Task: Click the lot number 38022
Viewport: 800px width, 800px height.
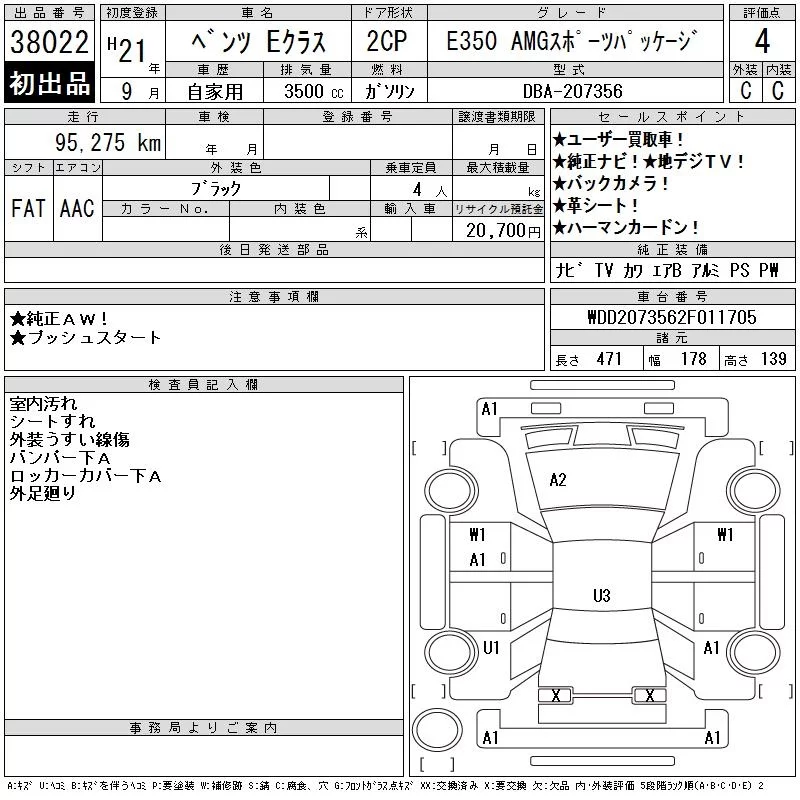Action: click(49, 42)
